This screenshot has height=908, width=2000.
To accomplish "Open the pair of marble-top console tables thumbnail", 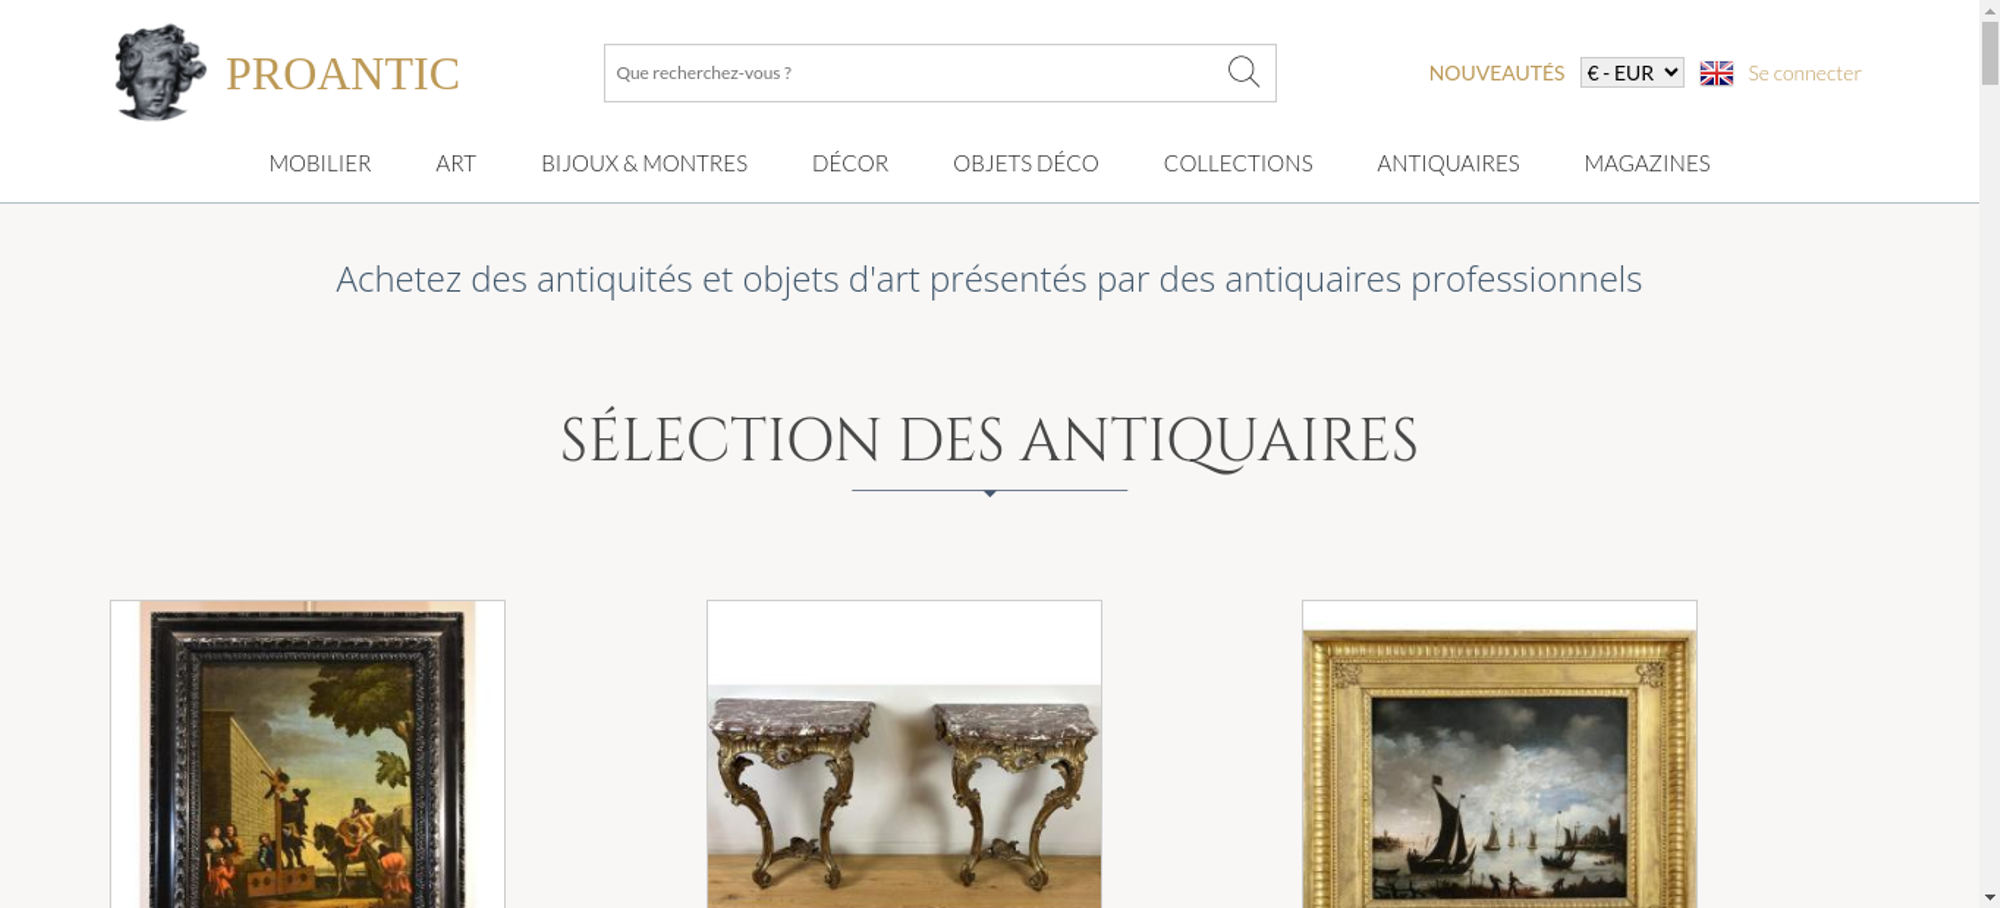I will pos(904,754).
